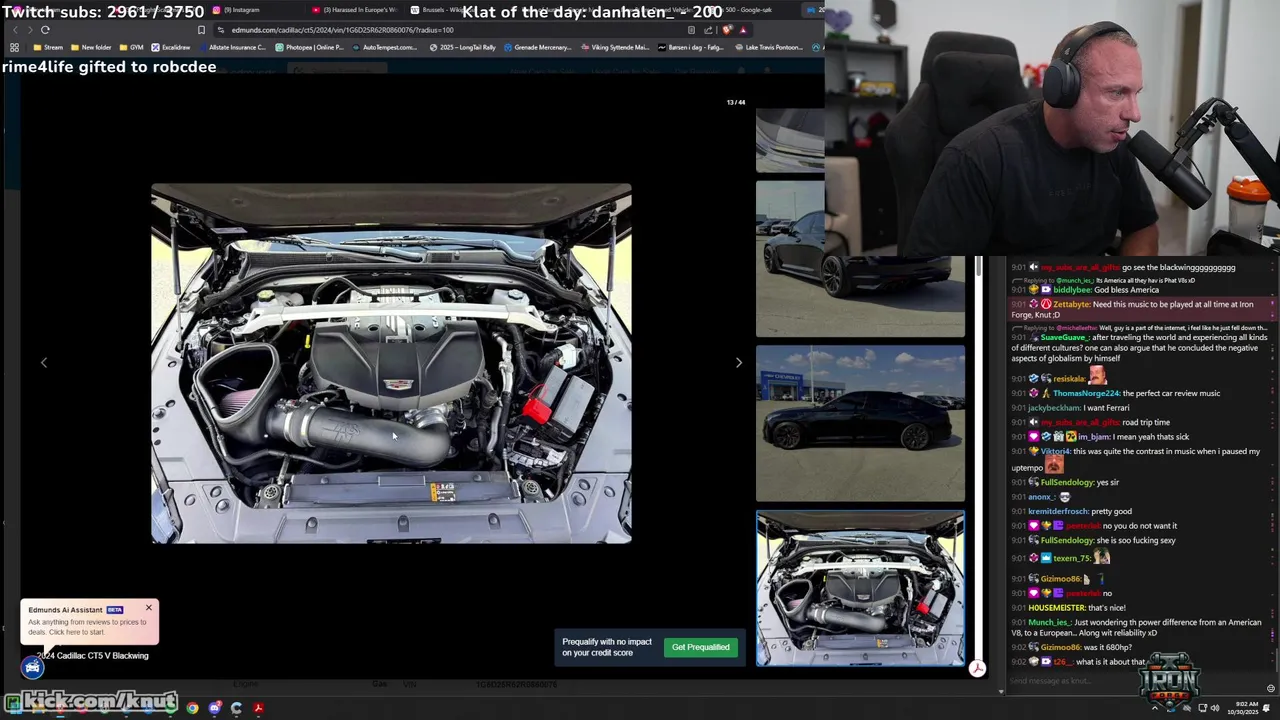Select the side profile black car thumbnail
Image resolution: width=1280 pixels, height=720 pixels.
(x=860, y=423)
